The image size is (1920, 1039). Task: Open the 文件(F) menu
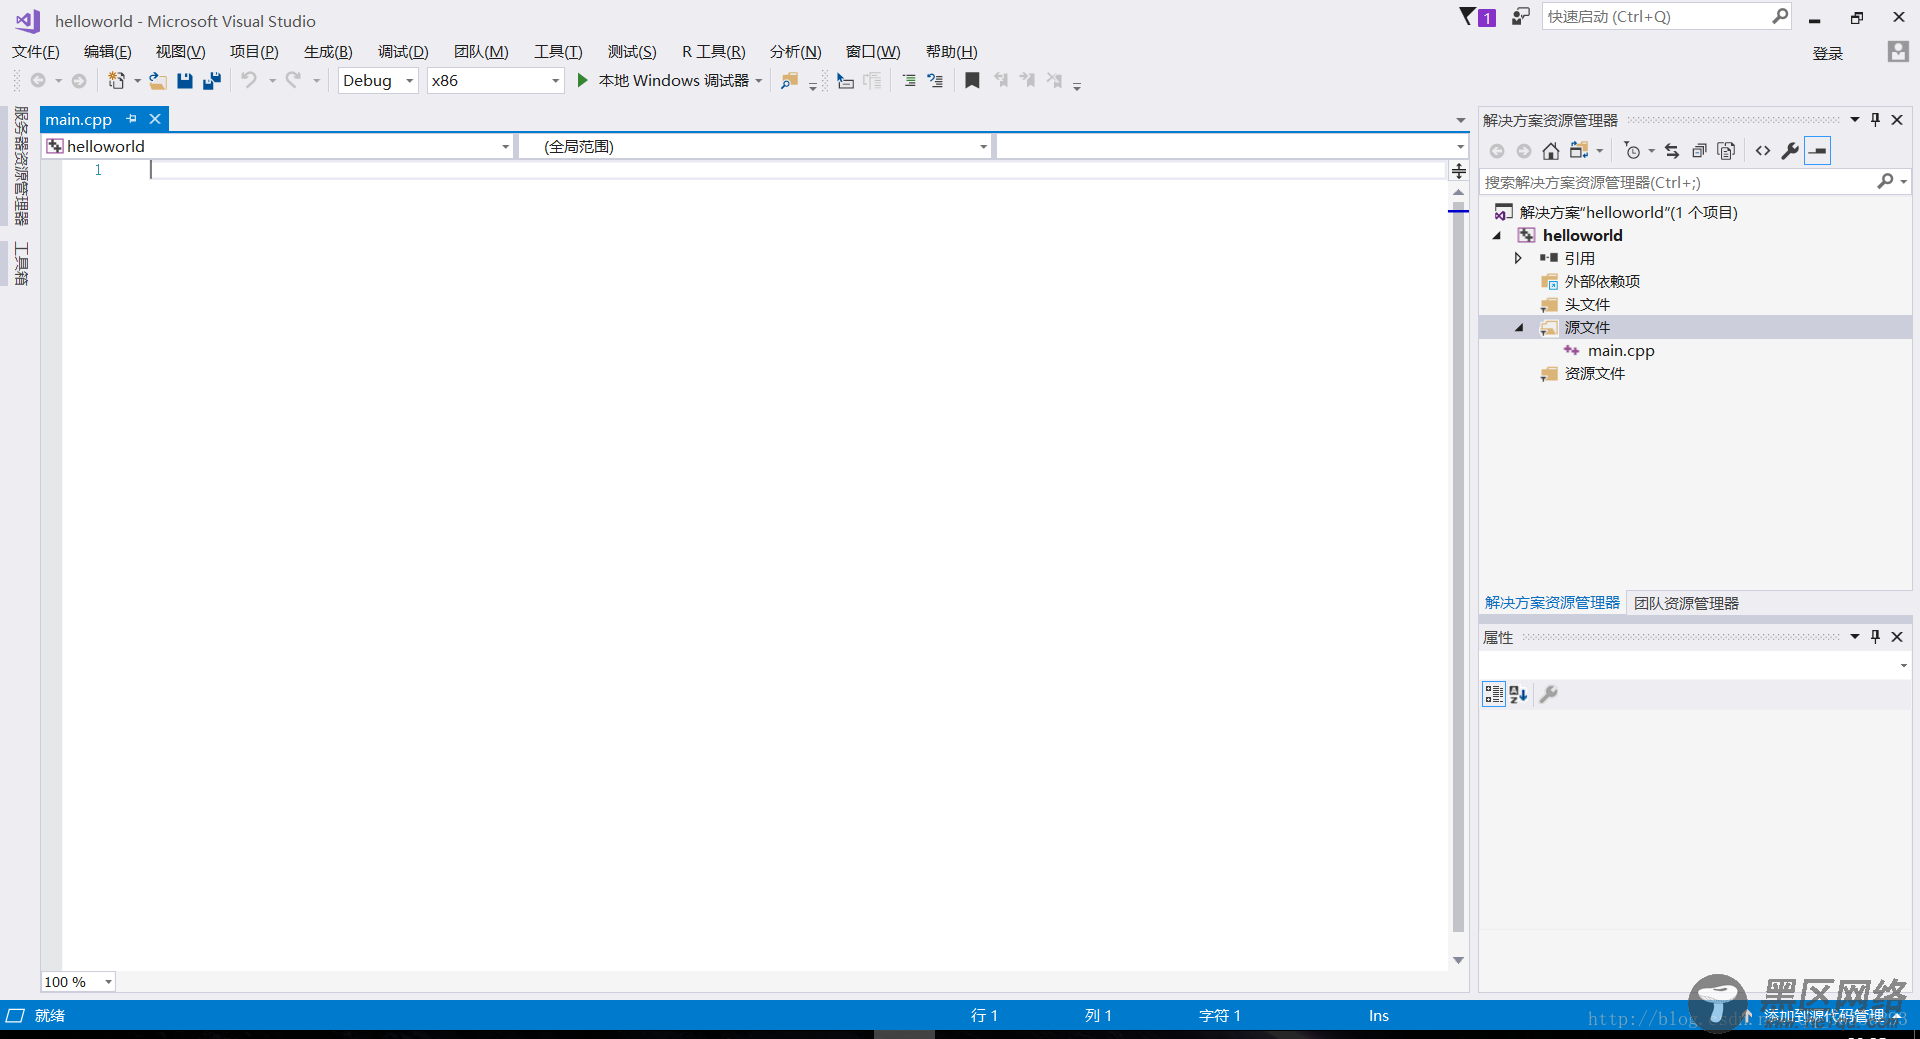point(36,52)
